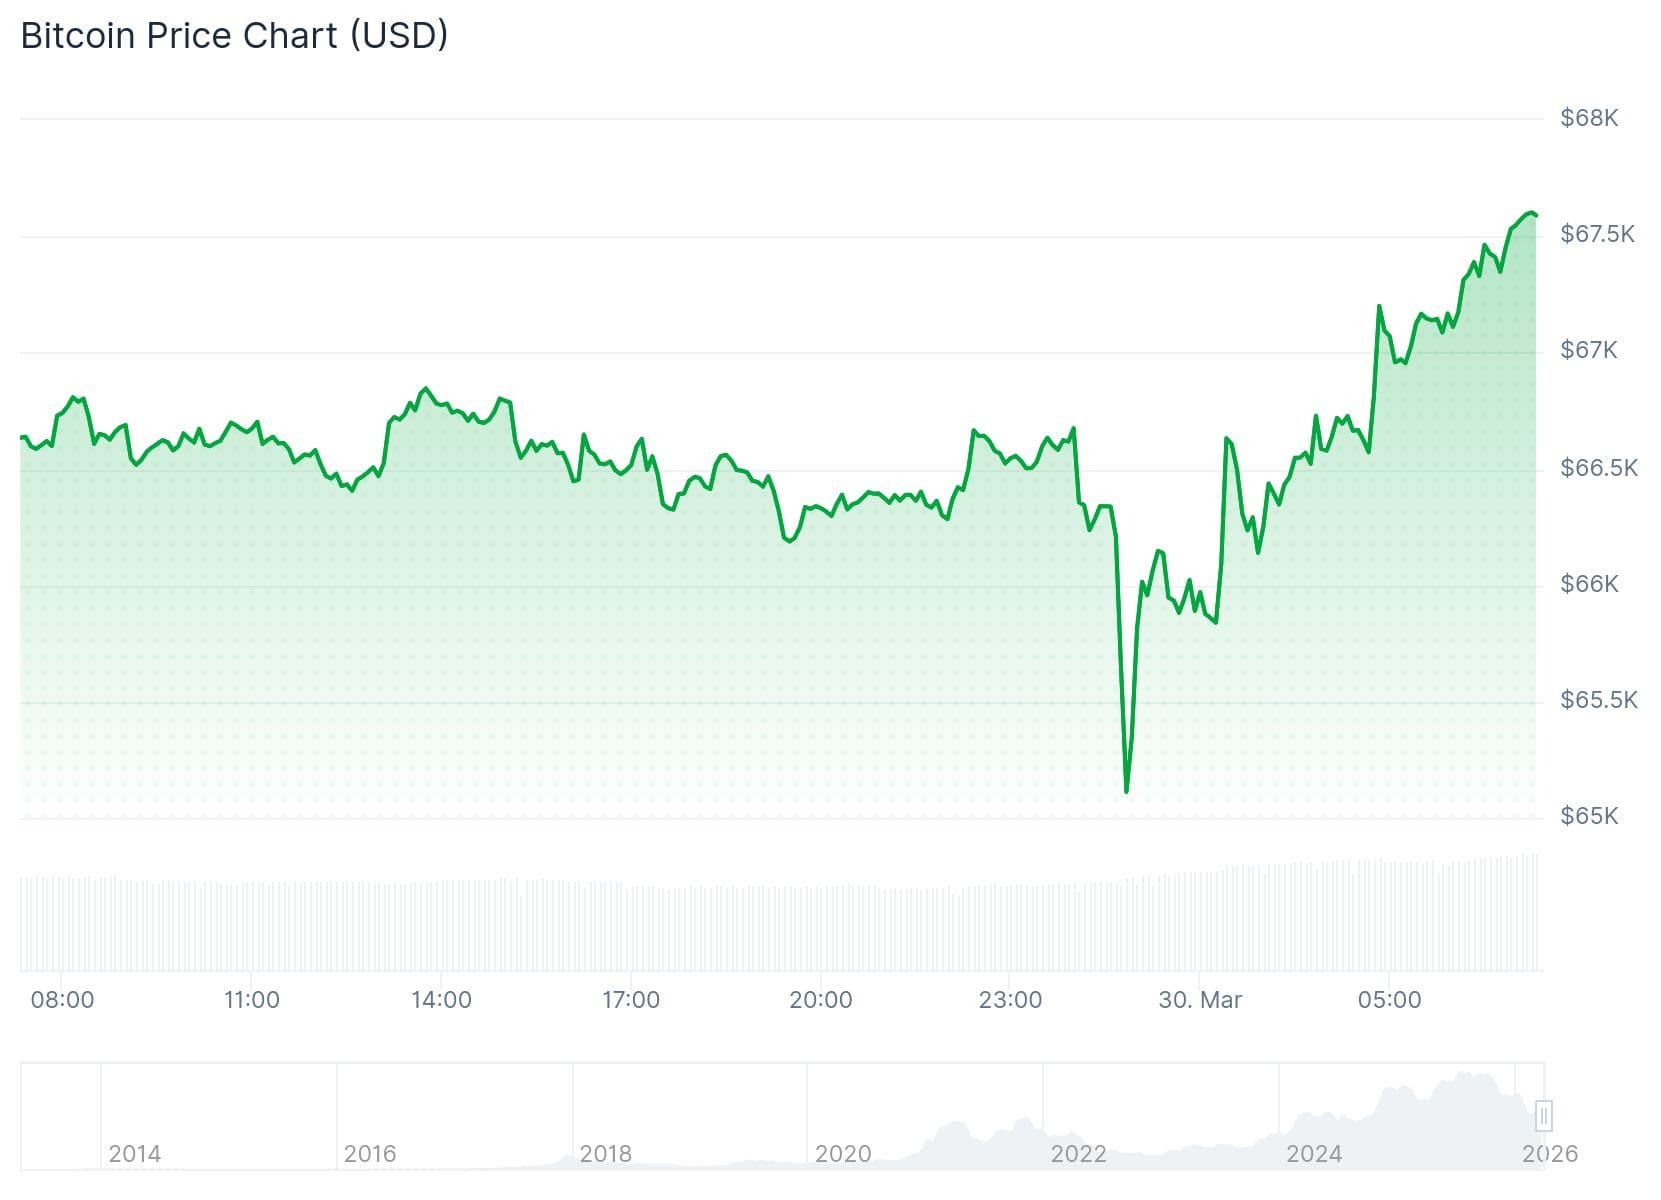Click the 30. Mar date axis label
The width and height of the screenshot is (1661, 1200).
pos(1199,1000)
